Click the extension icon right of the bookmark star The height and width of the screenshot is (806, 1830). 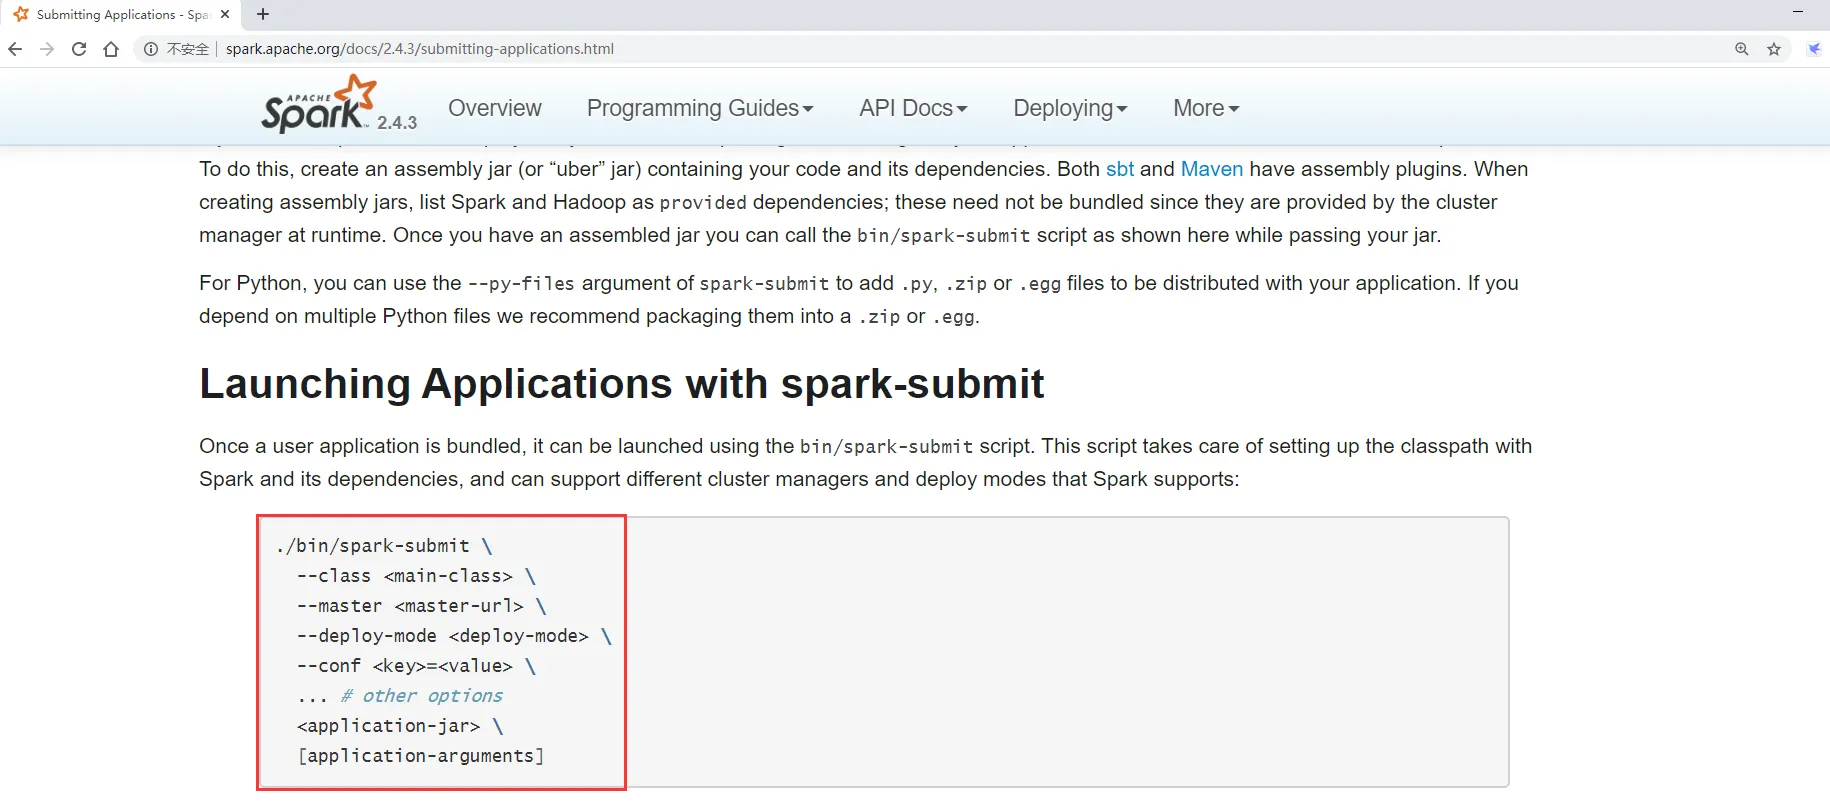point(1814,49)
